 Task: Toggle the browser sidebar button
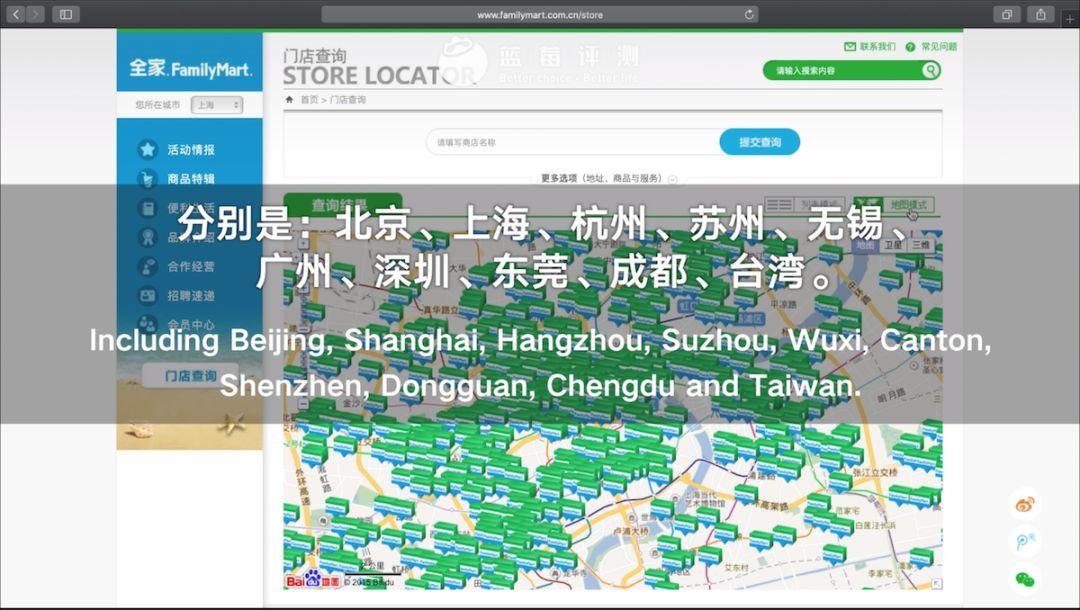point(66,14)
